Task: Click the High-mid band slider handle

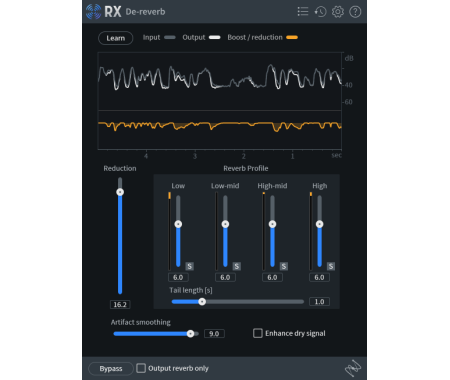Action: [272, 224]
